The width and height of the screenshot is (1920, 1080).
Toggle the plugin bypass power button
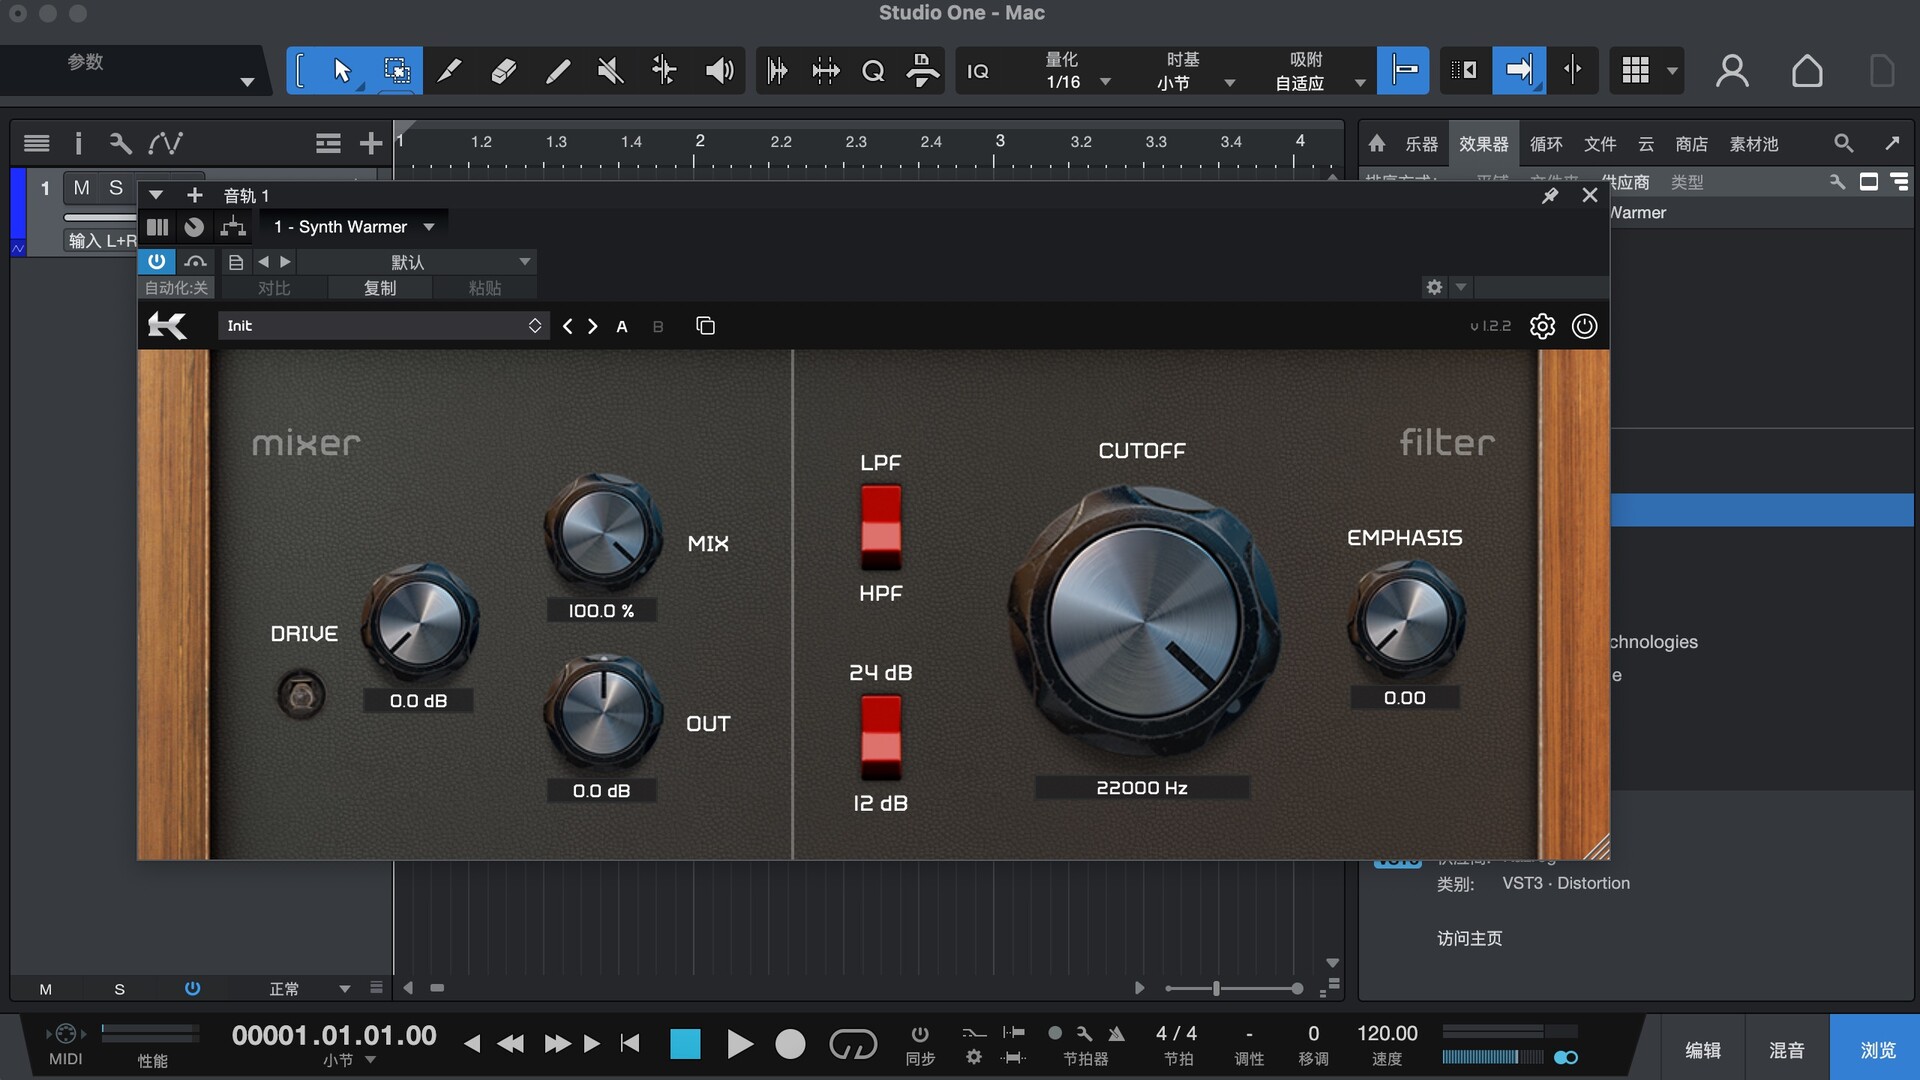(1584, 326)
